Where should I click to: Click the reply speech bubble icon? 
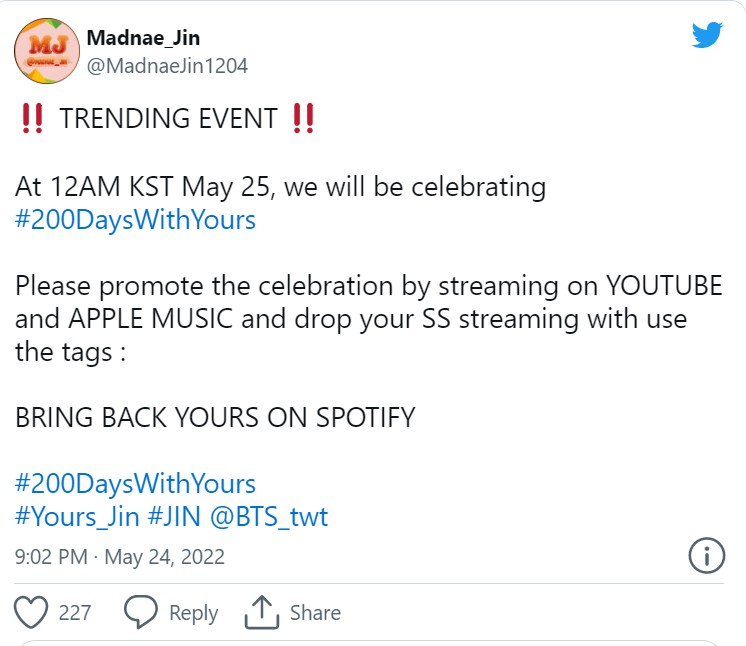point(140,612)
